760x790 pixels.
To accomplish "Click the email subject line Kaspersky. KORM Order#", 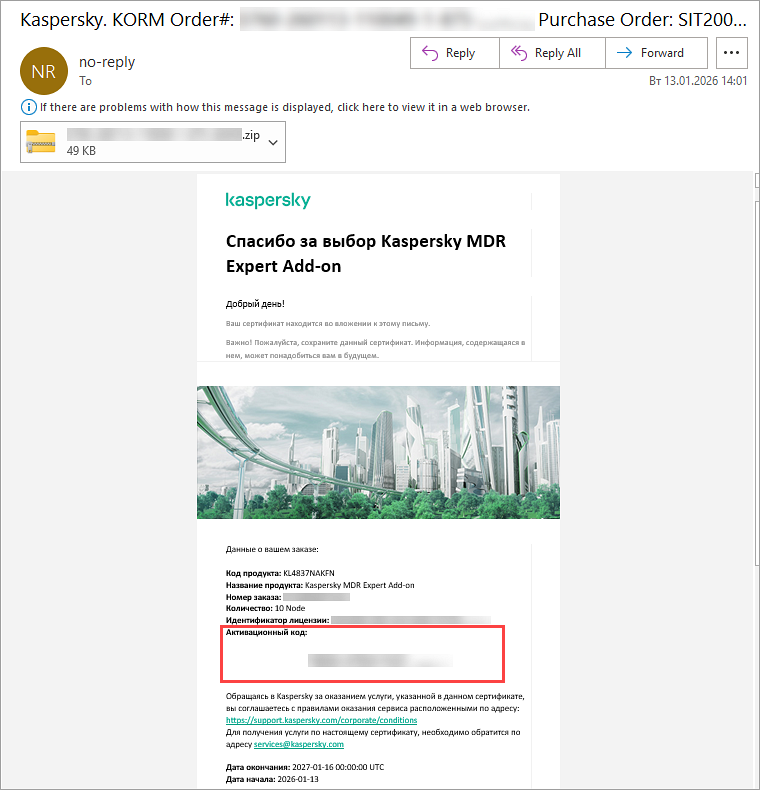I will pos(127,20).
